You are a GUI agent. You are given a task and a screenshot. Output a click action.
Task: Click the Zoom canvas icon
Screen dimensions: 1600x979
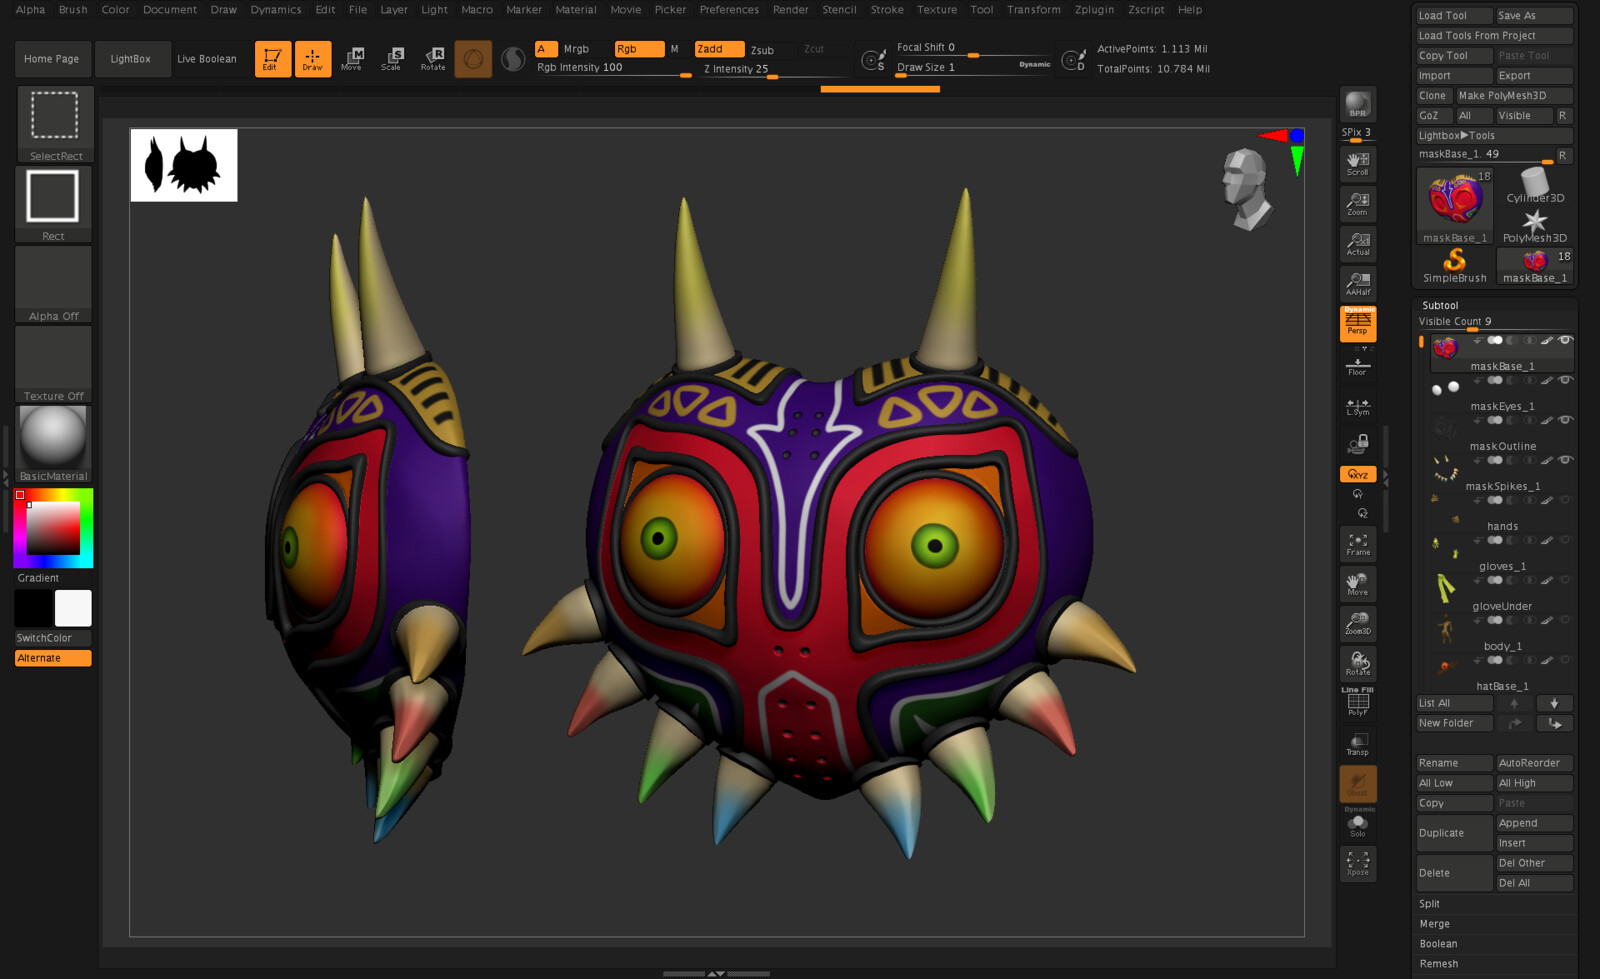click(x=1358, y=204)
